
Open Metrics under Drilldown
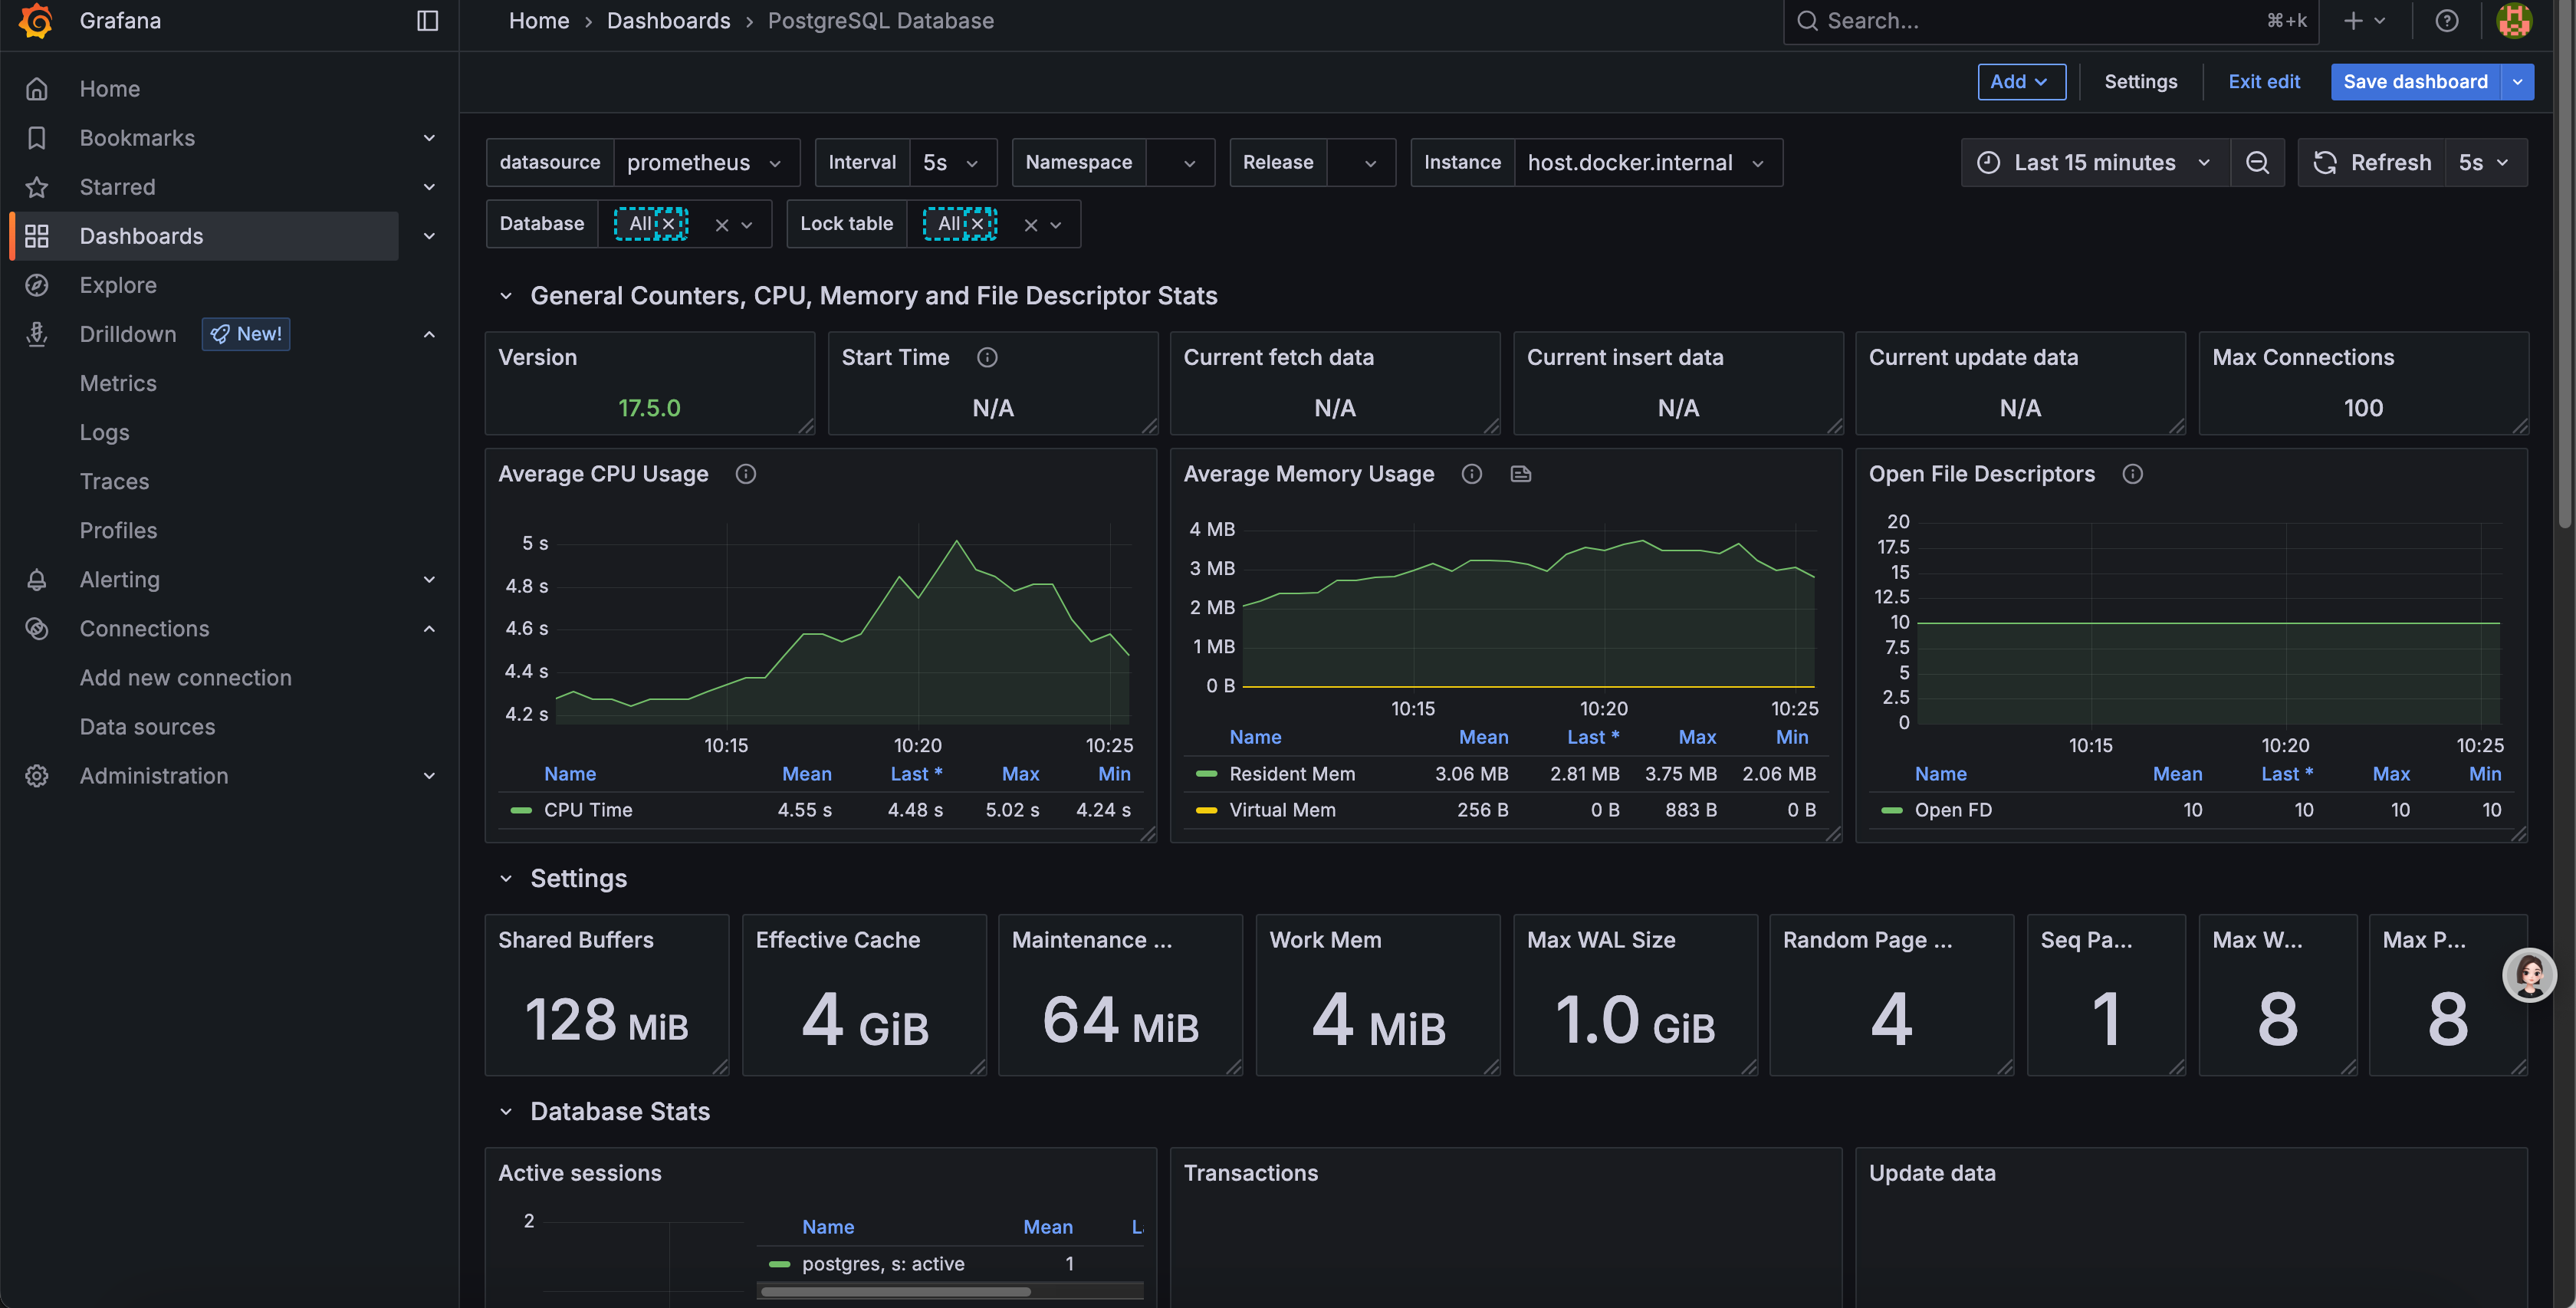click(118, 383)
